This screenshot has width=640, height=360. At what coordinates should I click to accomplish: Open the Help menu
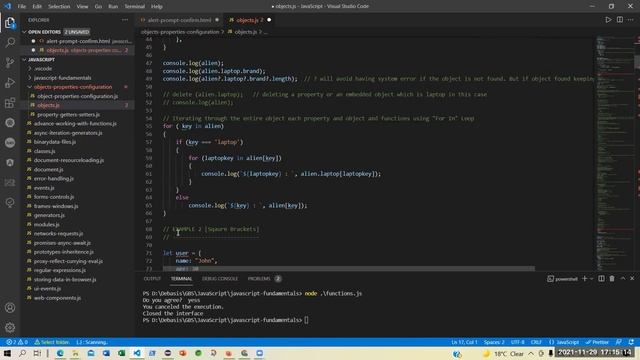(157, 7)
